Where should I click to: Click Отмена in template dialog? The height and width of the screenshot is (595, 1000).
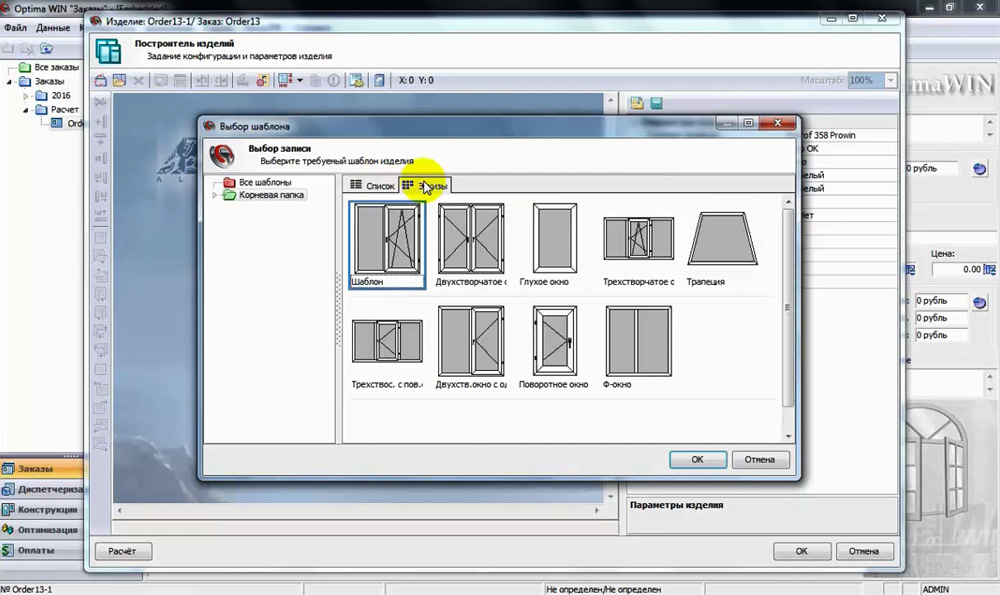[x=760, y=460]
